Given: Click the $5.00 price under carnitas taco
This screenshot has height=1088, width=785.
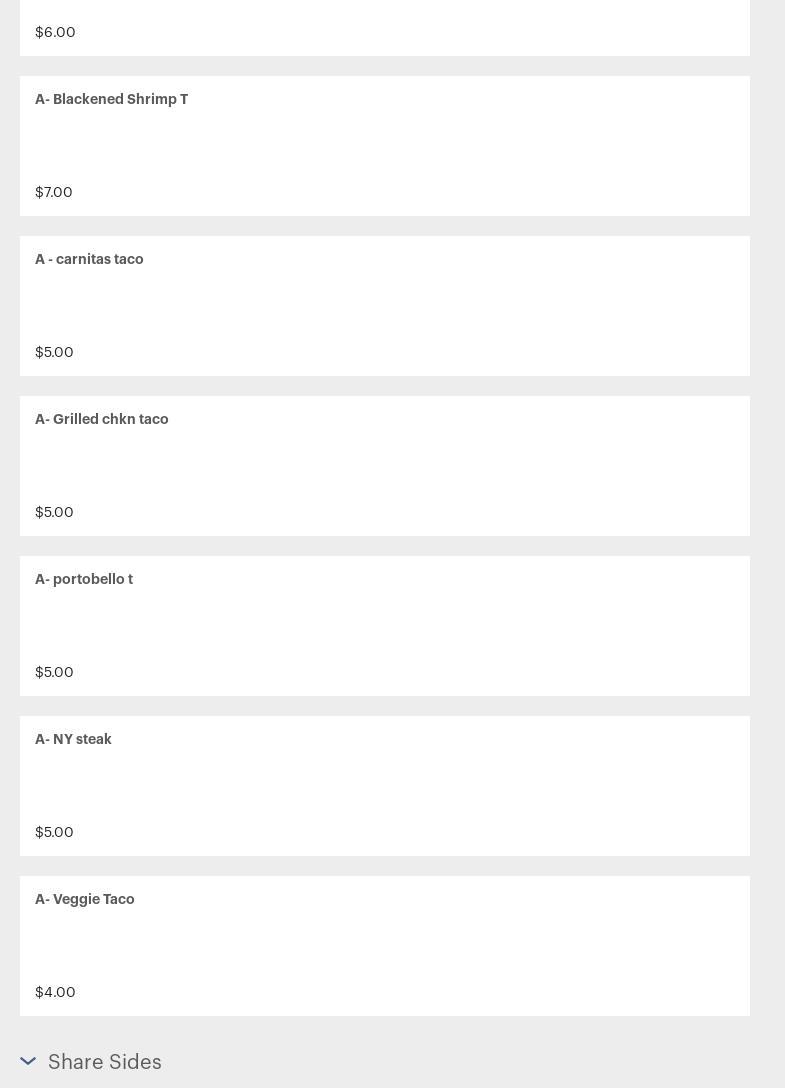Looking at the screenshot, I should [54, 352].
